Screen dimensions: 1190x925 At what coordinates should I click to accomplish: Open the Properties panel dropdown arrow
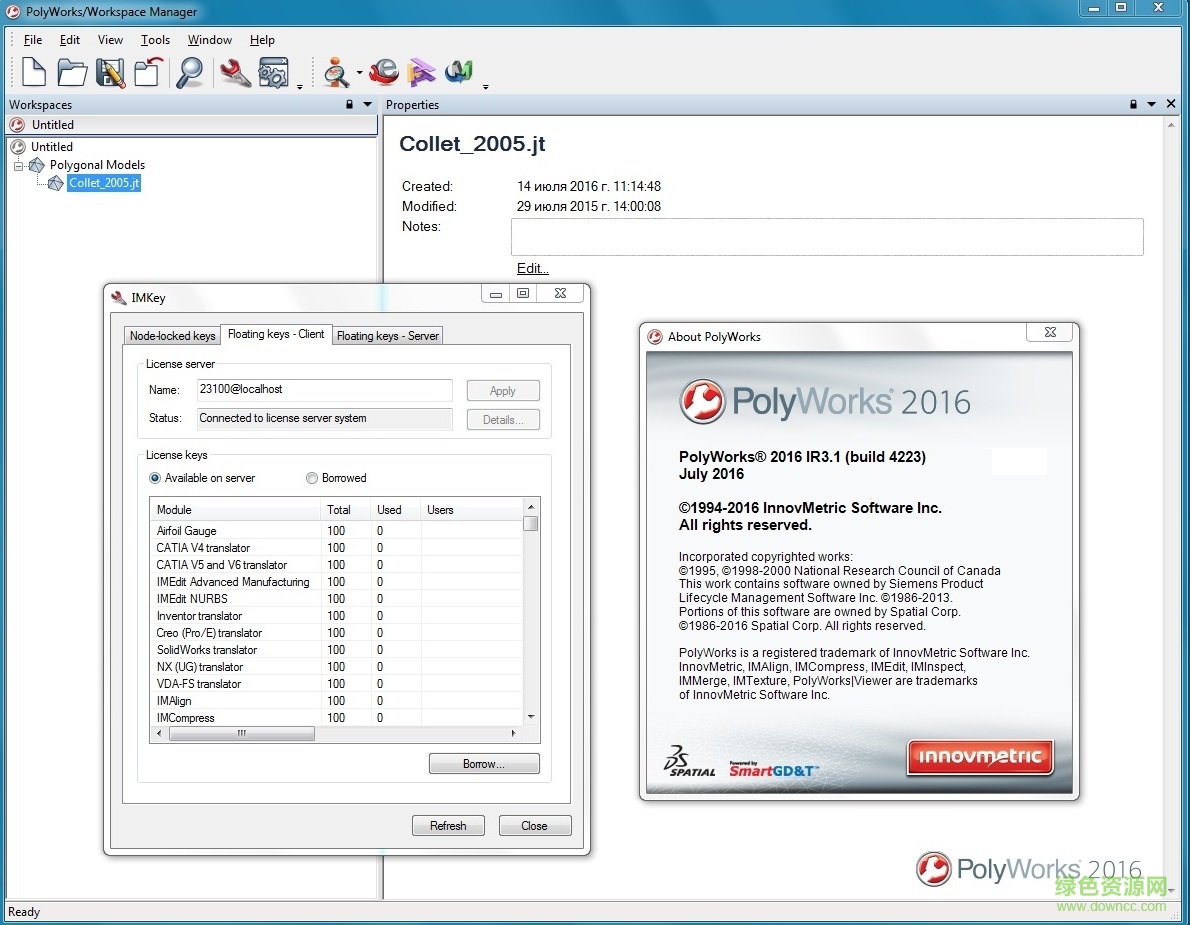tap(1151, 104)
